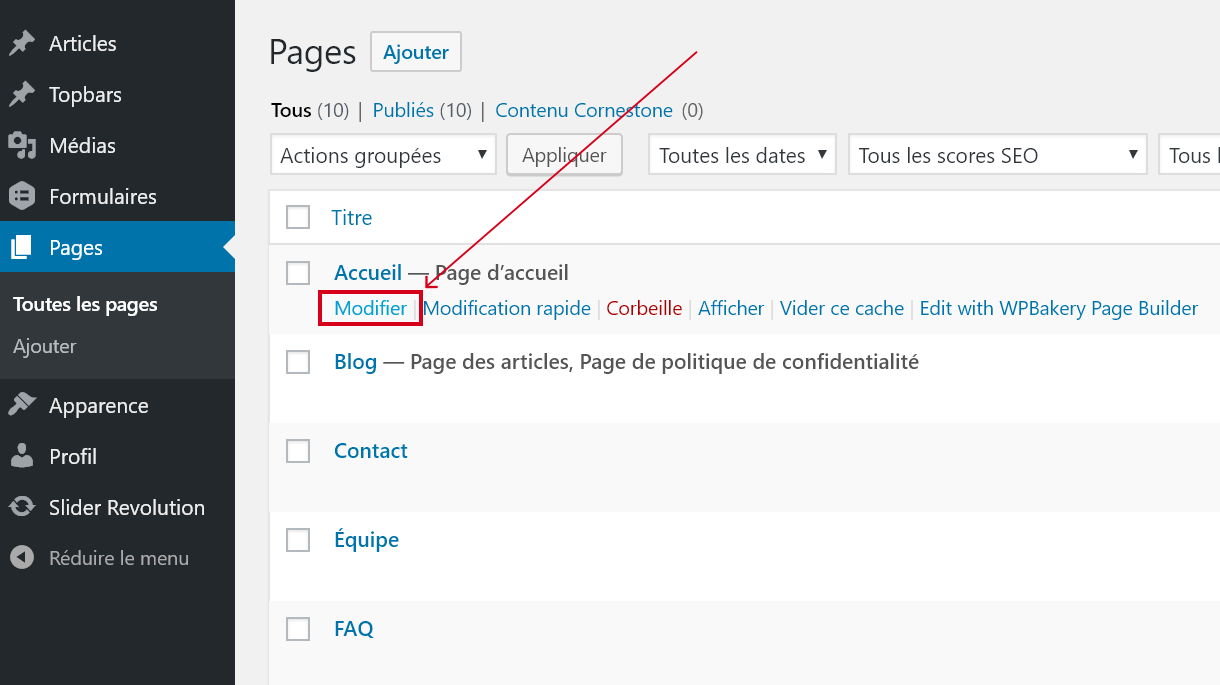Click the Formulaires sidebar icon

(22, 197)
